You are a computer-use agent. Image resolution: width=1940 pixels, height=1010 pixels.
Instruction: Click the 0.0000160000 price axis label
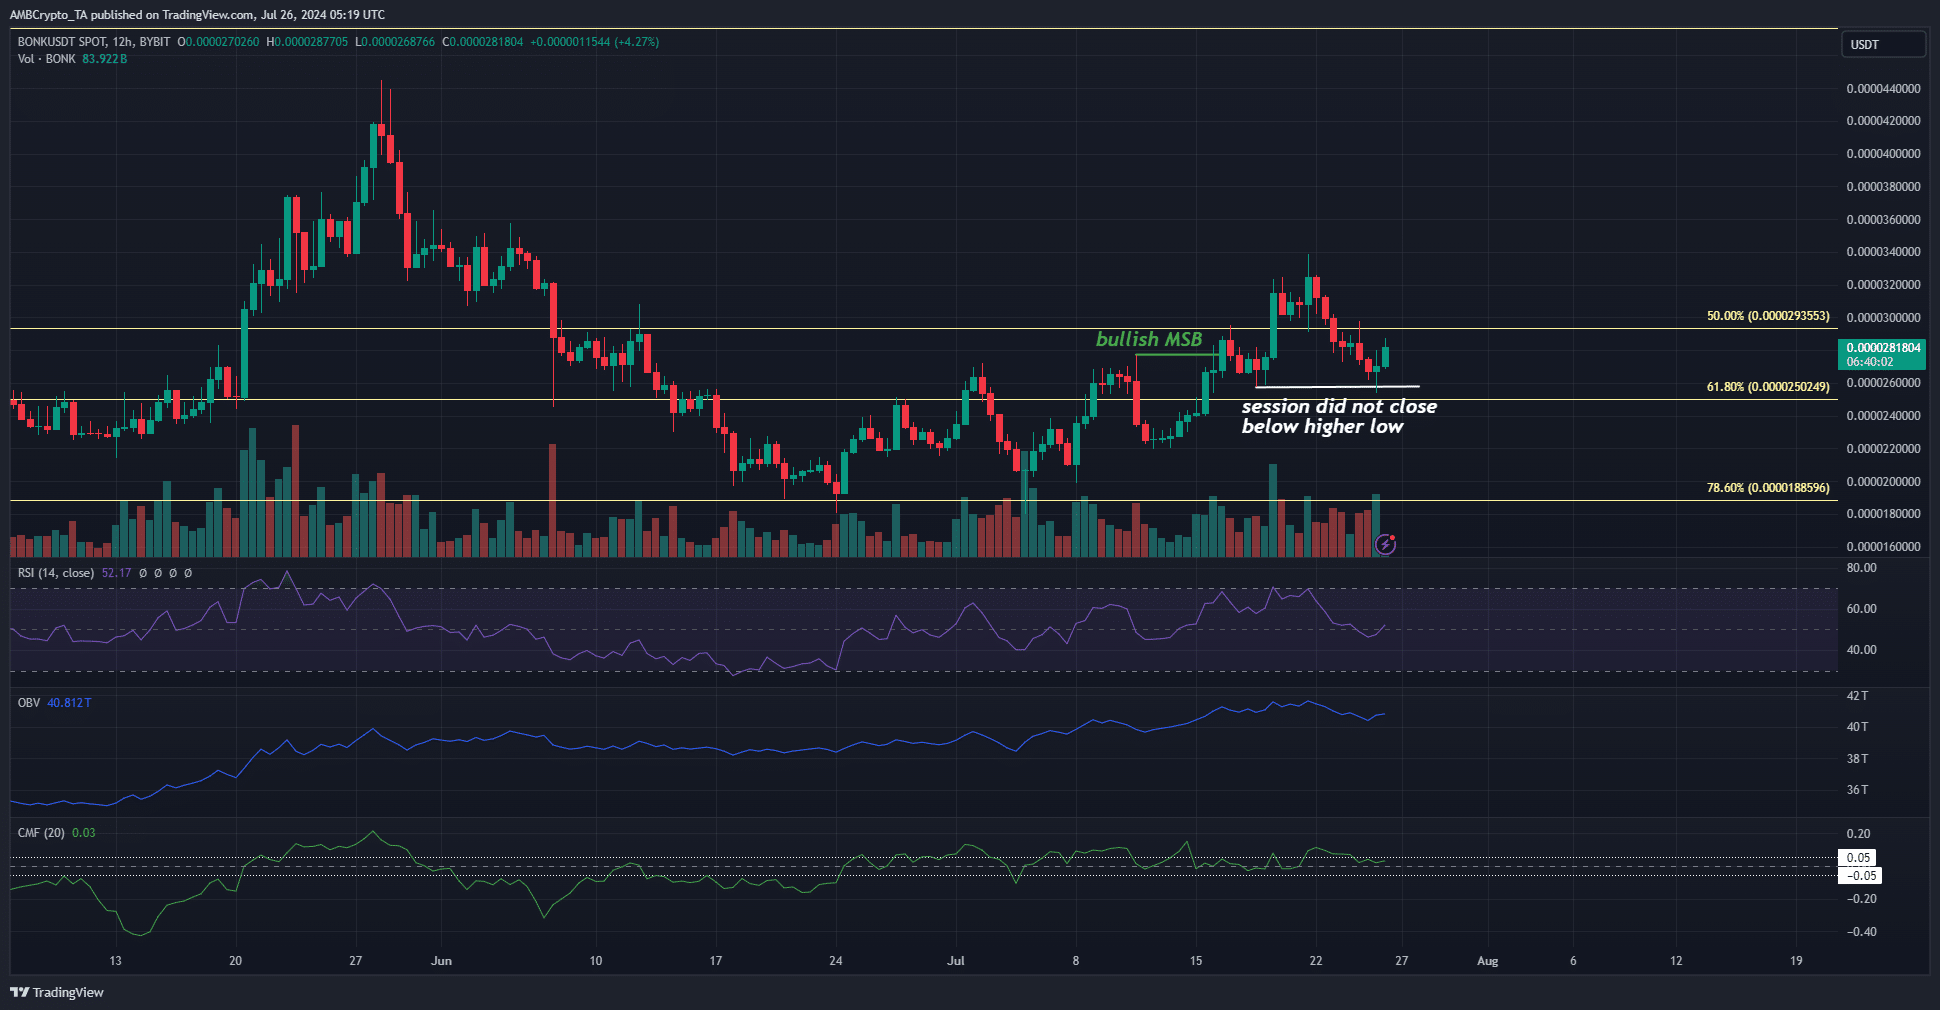pos(1883,547)
